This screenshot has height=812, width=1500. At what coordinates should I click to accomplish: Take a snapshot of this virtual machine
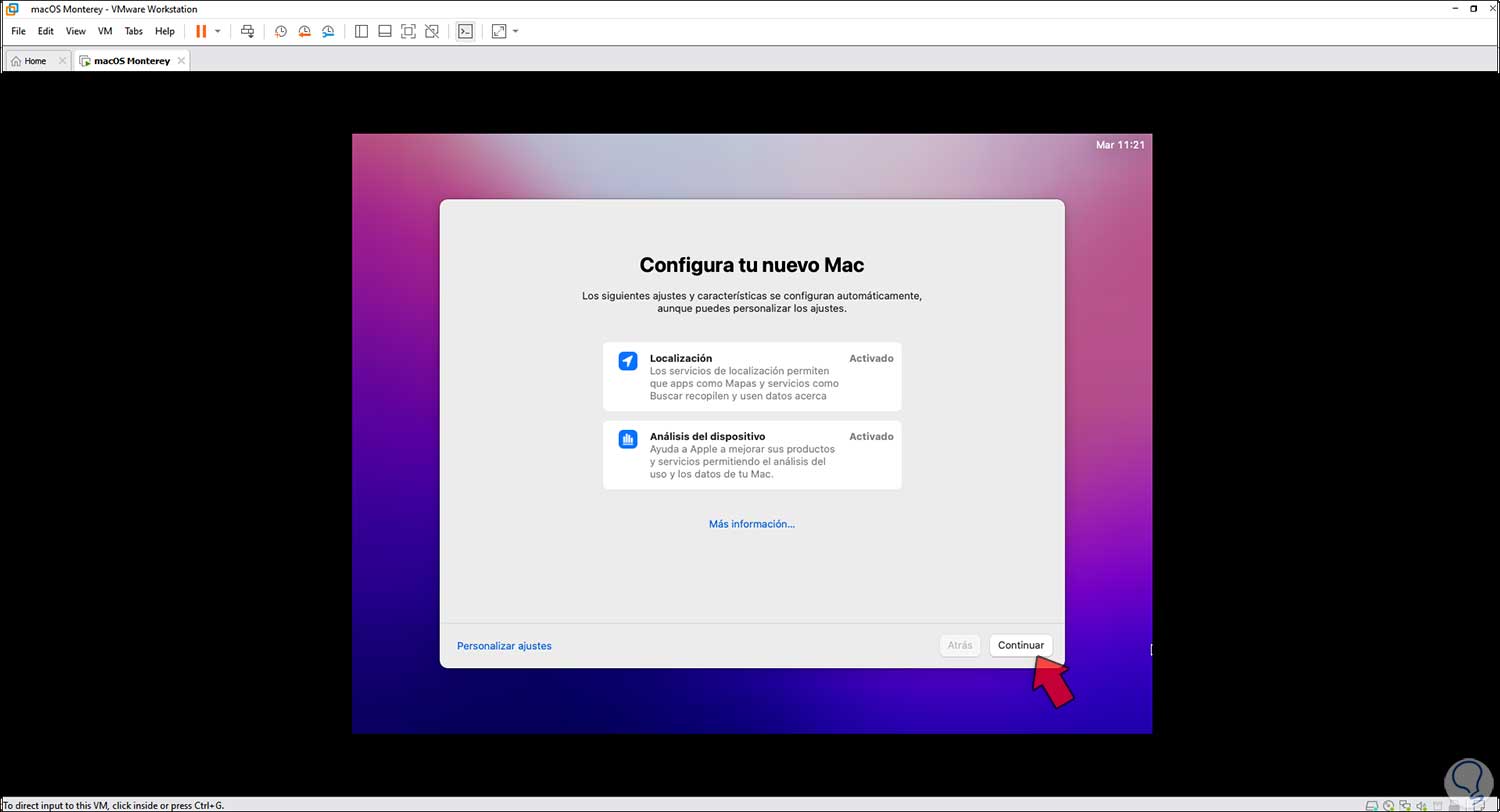(x=281, y=31)
